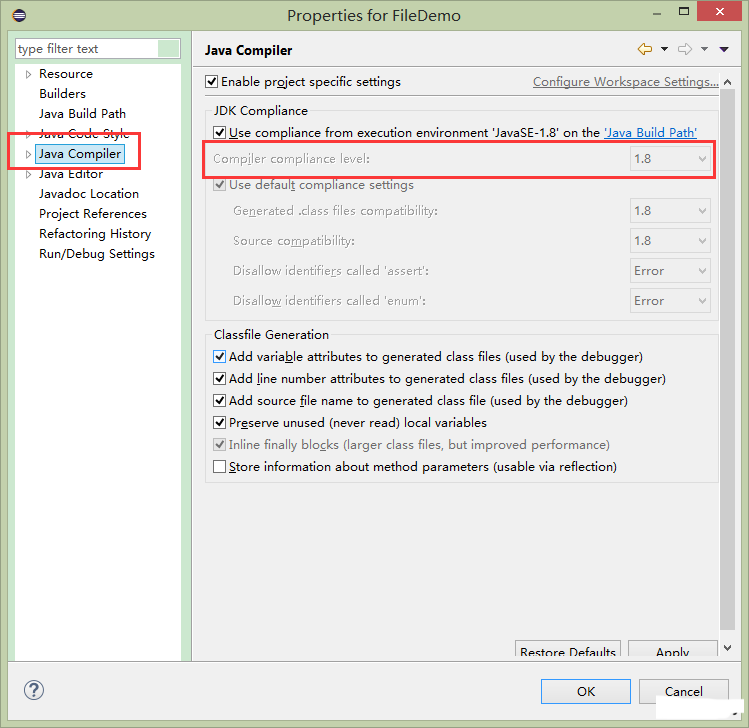
Task: Toggle Add source file name checkbox
Action: [219, 401]
